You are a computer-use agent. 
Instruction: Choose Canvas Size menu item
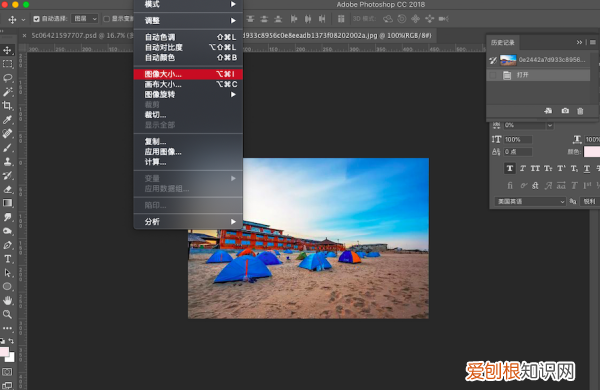(x=188, y=84)
